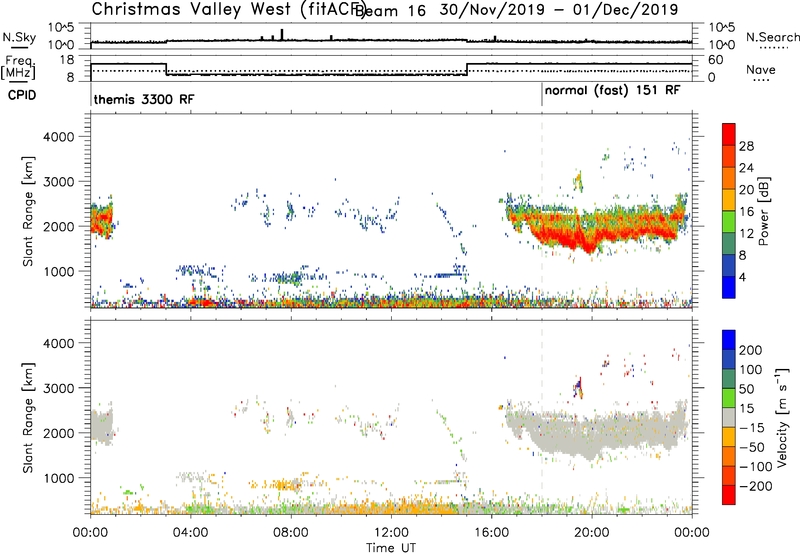Click the 'Time UT' axis title

[x=391, y=547]
